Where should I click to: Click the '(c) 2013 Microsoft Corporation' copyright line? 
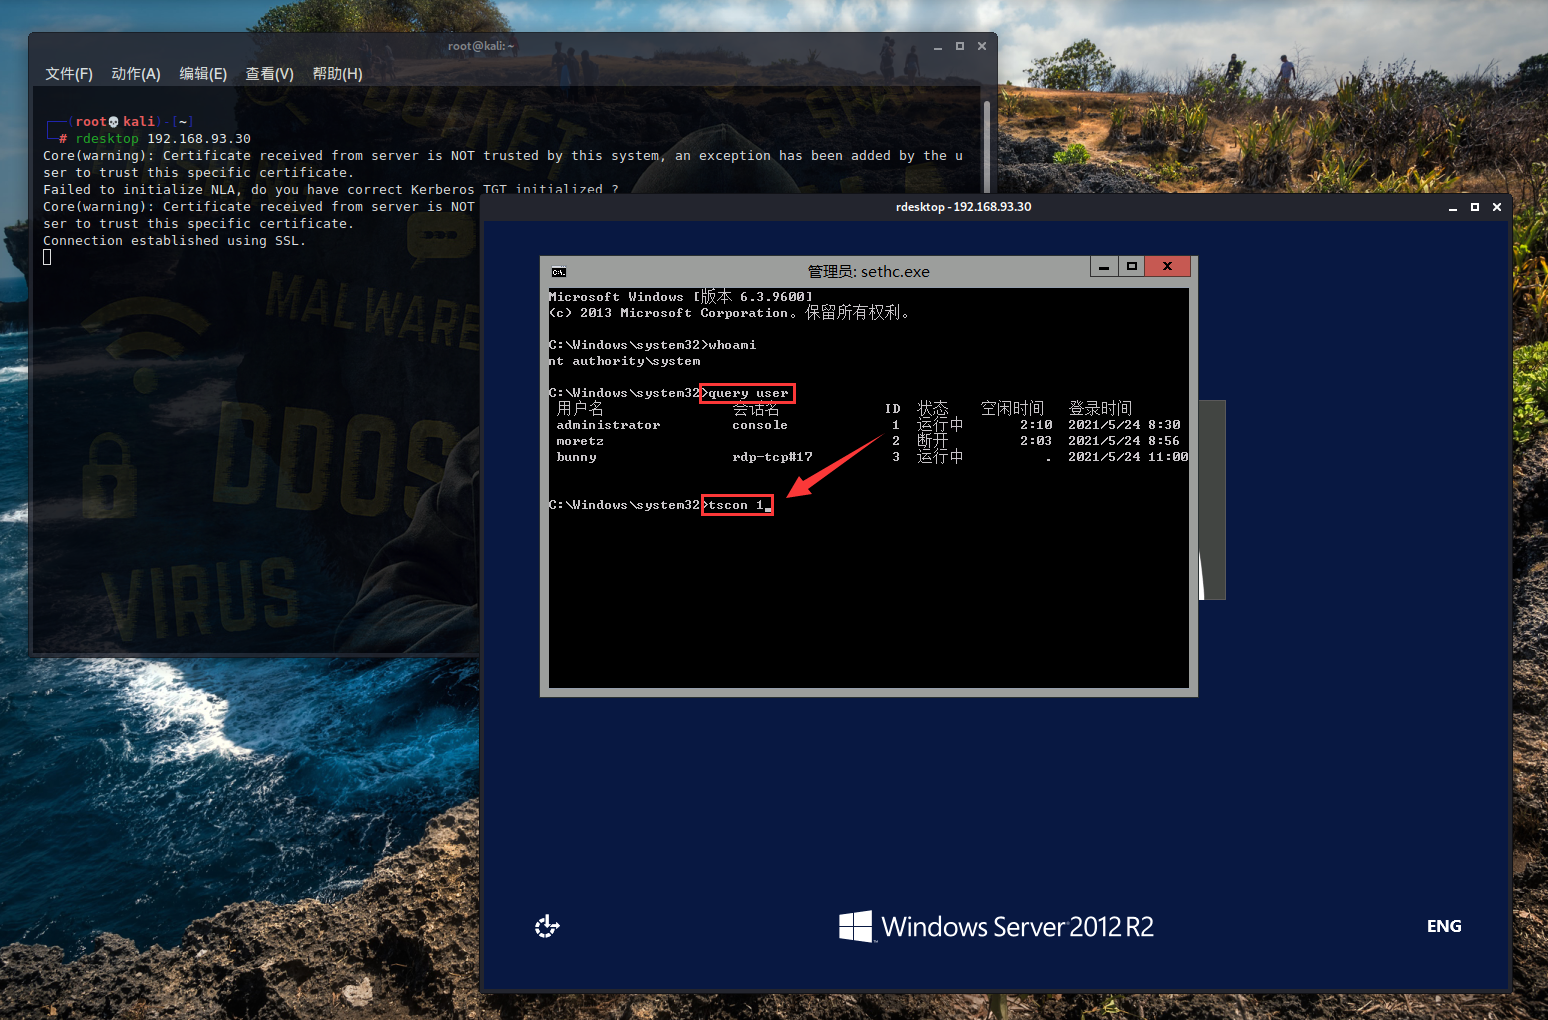tap(730, 313)
